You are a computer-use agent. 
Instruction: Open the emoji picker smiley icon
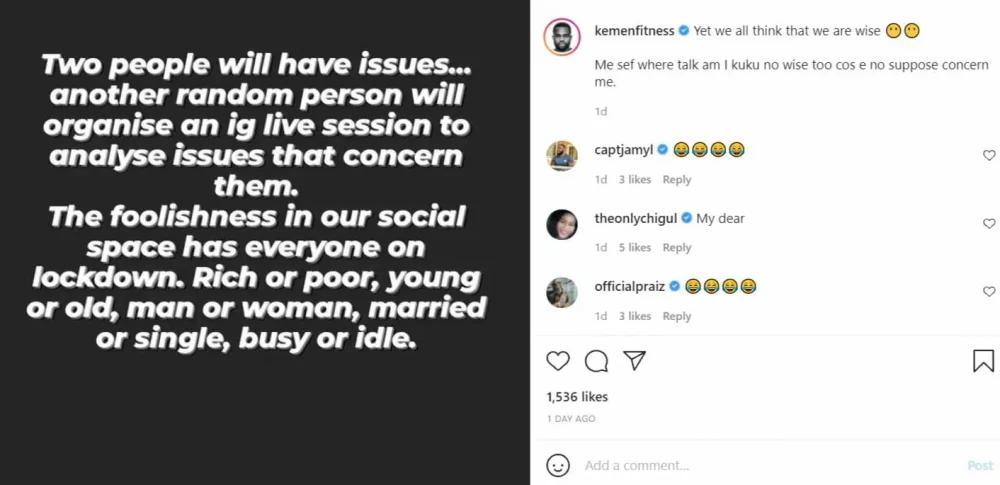[x=559, y=465]
